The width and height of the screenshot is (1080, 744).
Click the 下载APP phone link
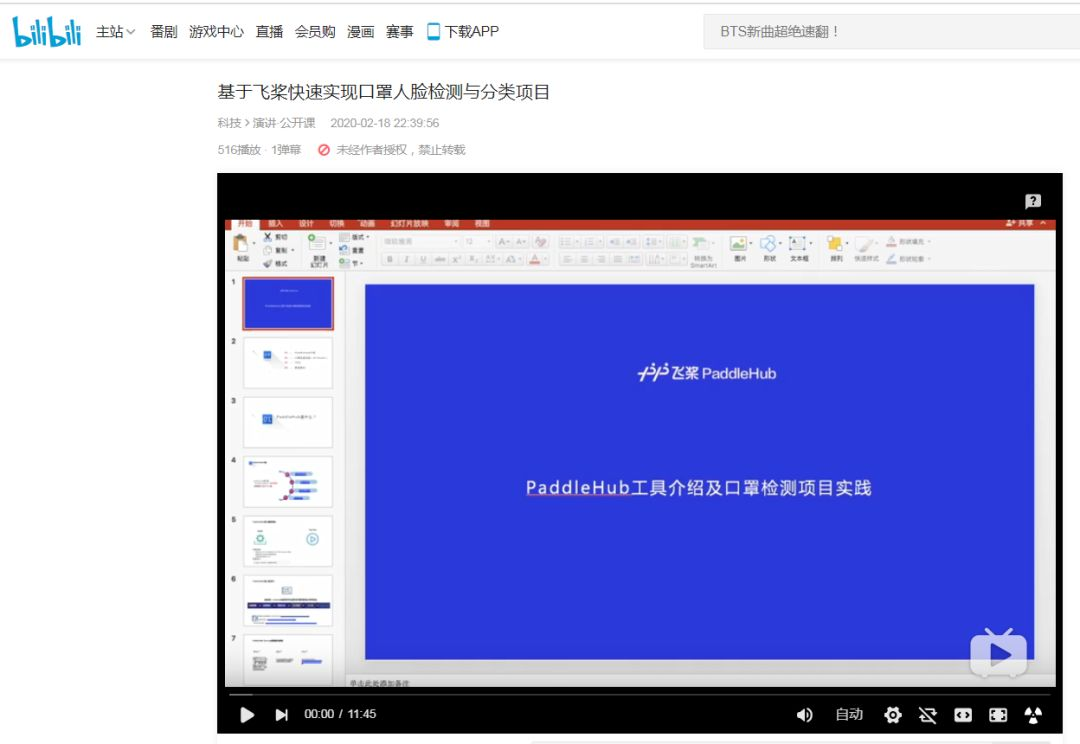coord(463,32)
